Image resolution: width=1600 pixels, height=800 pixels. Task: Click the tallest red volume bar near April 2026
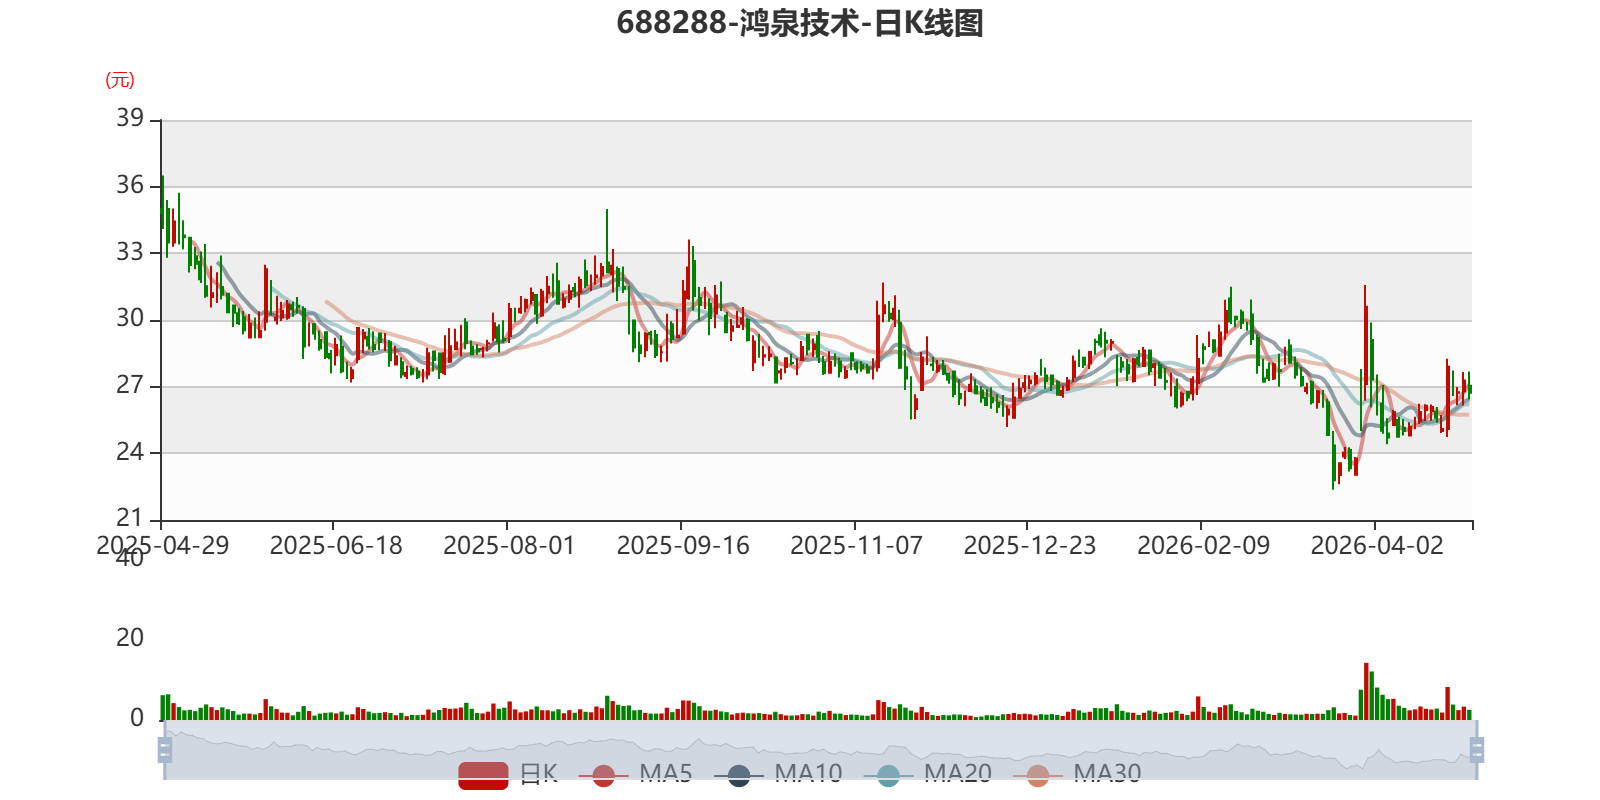[x=1366, y=691]
